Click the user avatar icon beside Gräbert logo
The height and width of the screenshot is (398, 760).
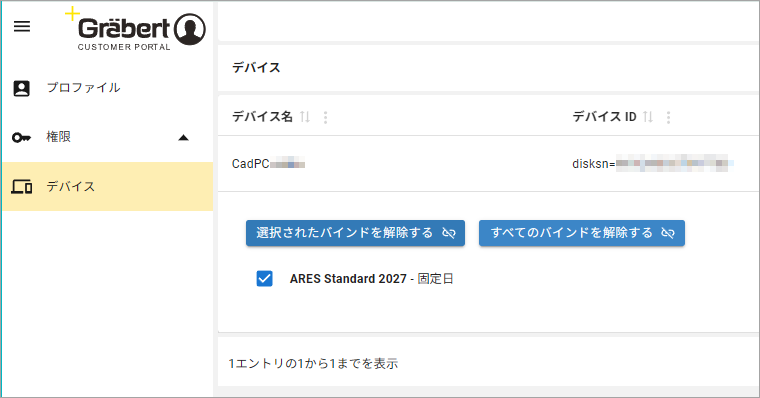tap(190, 29)
